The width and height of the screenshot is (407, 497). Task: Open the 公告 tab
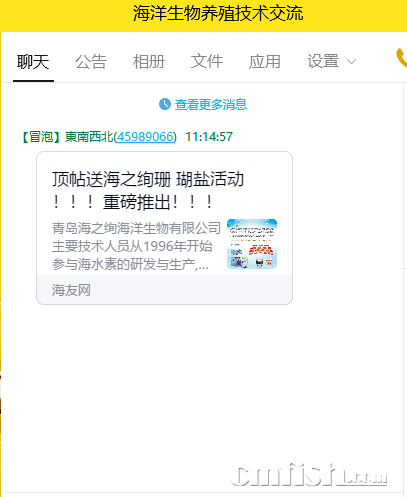point(91,62)
